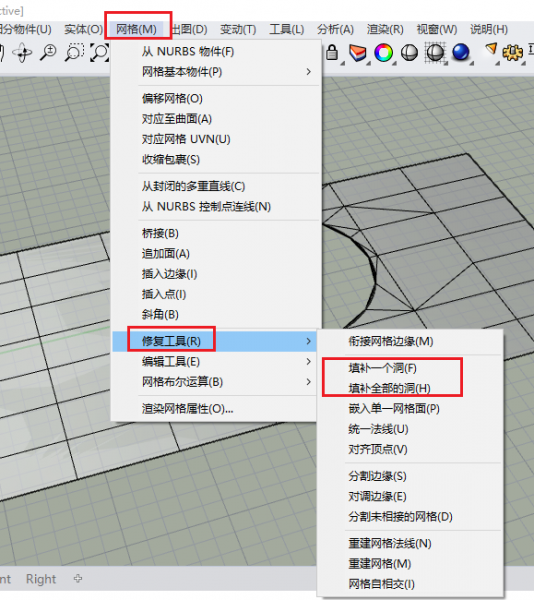Click the lock objects padlock icon
The height and width of the screenshot is (600, 534).
(332, 52)
